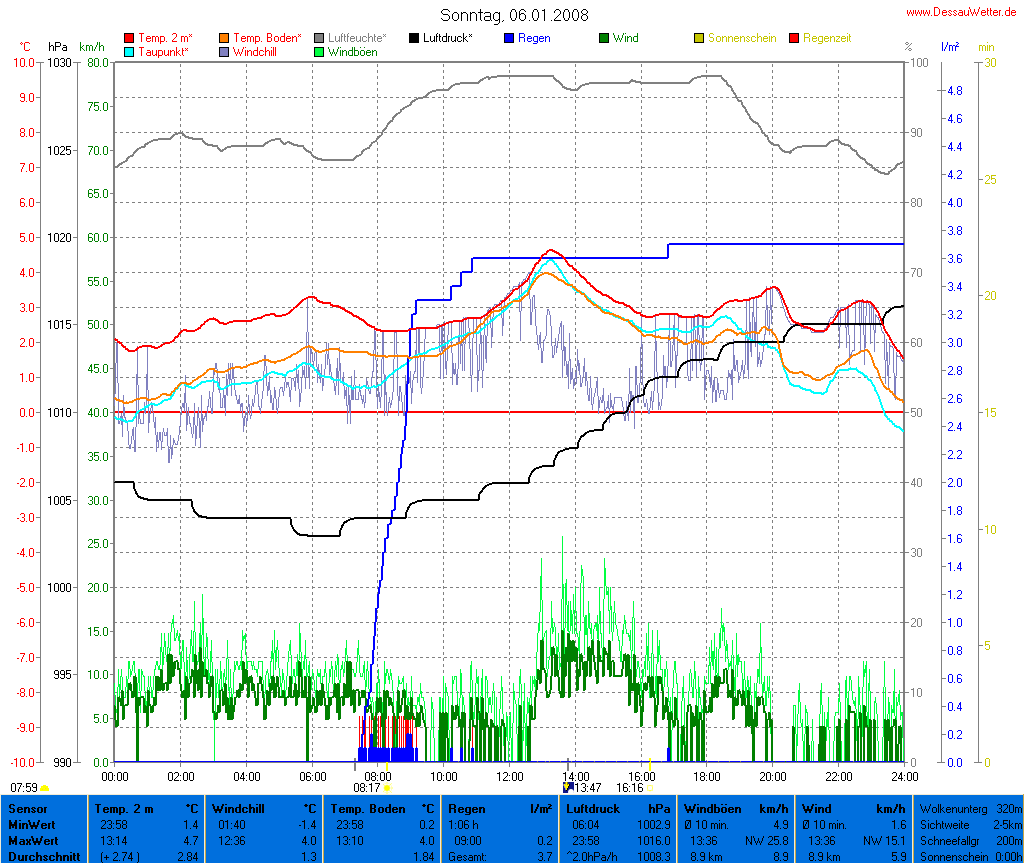Click the moon marker beside 13:47
1024x863 pixels.
click(568, 787)
